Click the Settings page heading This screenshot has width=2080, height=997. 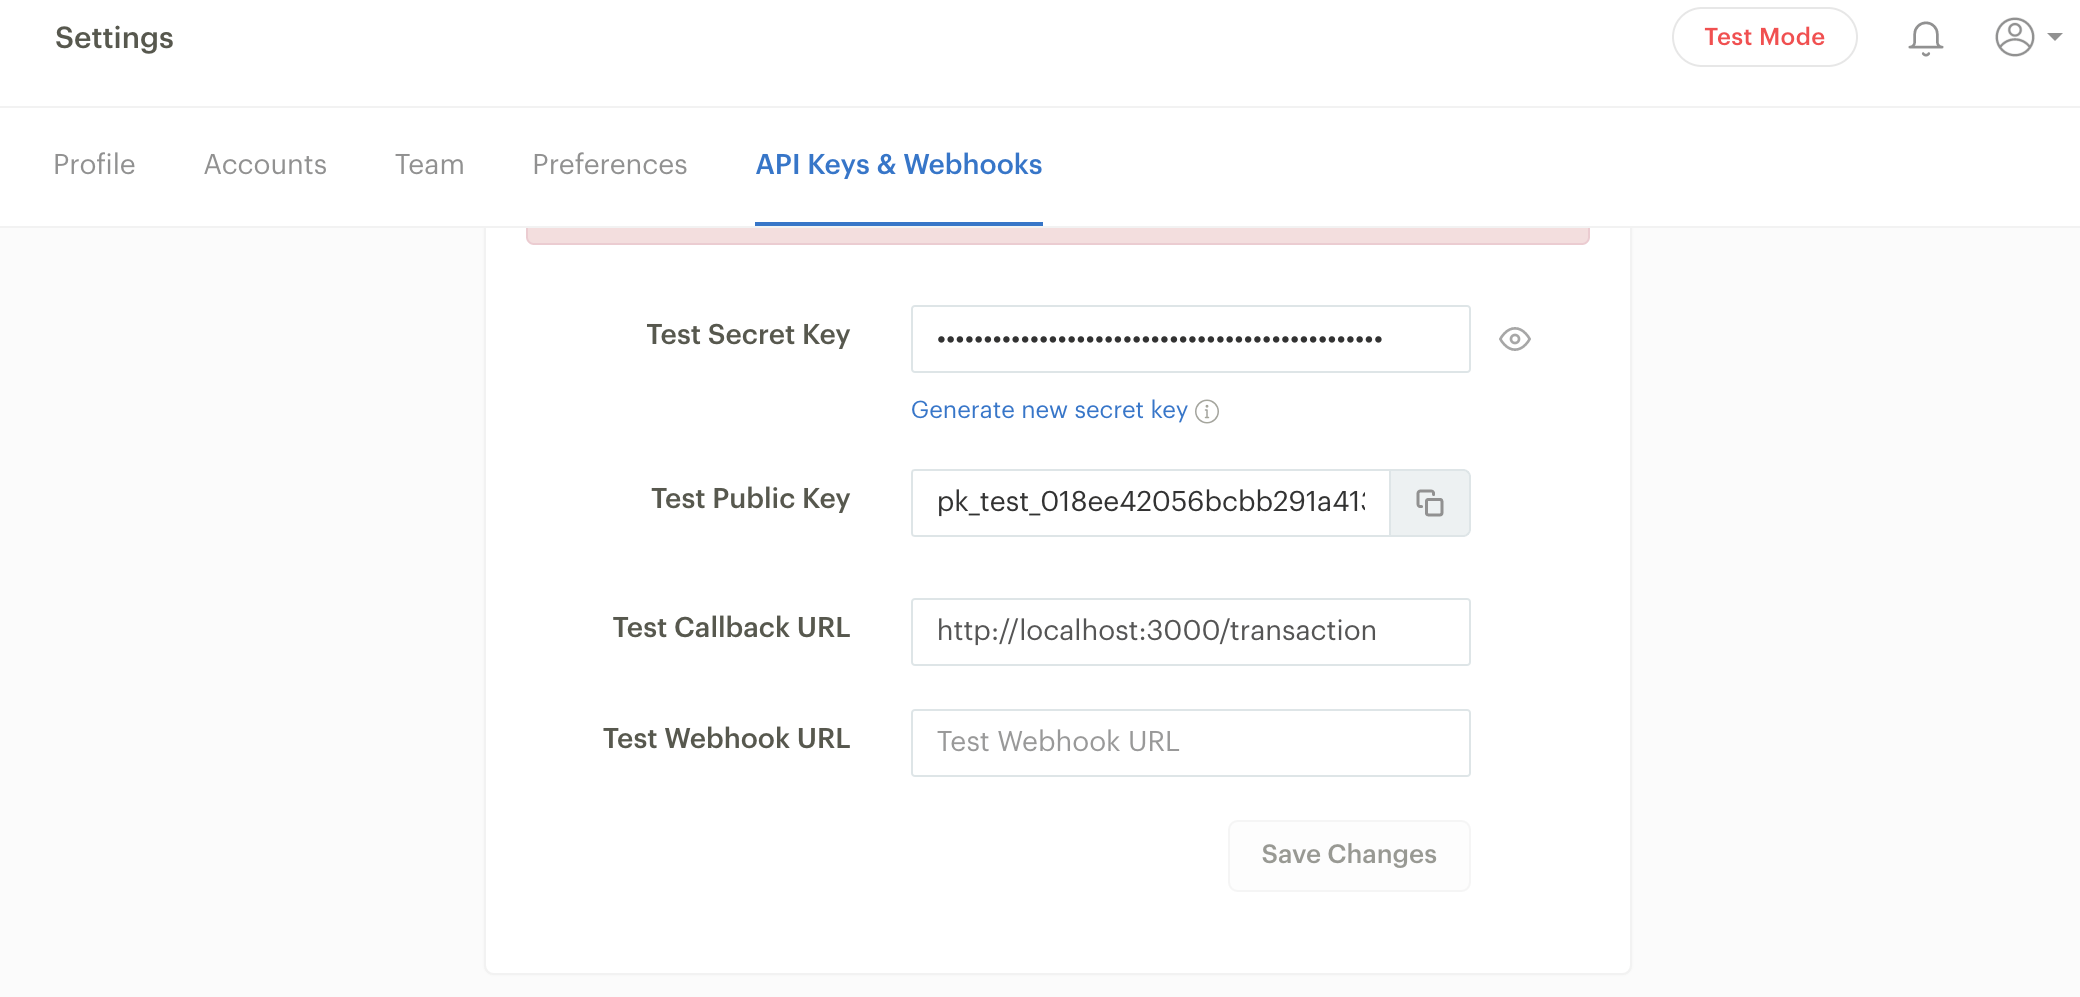pos(114,37)
